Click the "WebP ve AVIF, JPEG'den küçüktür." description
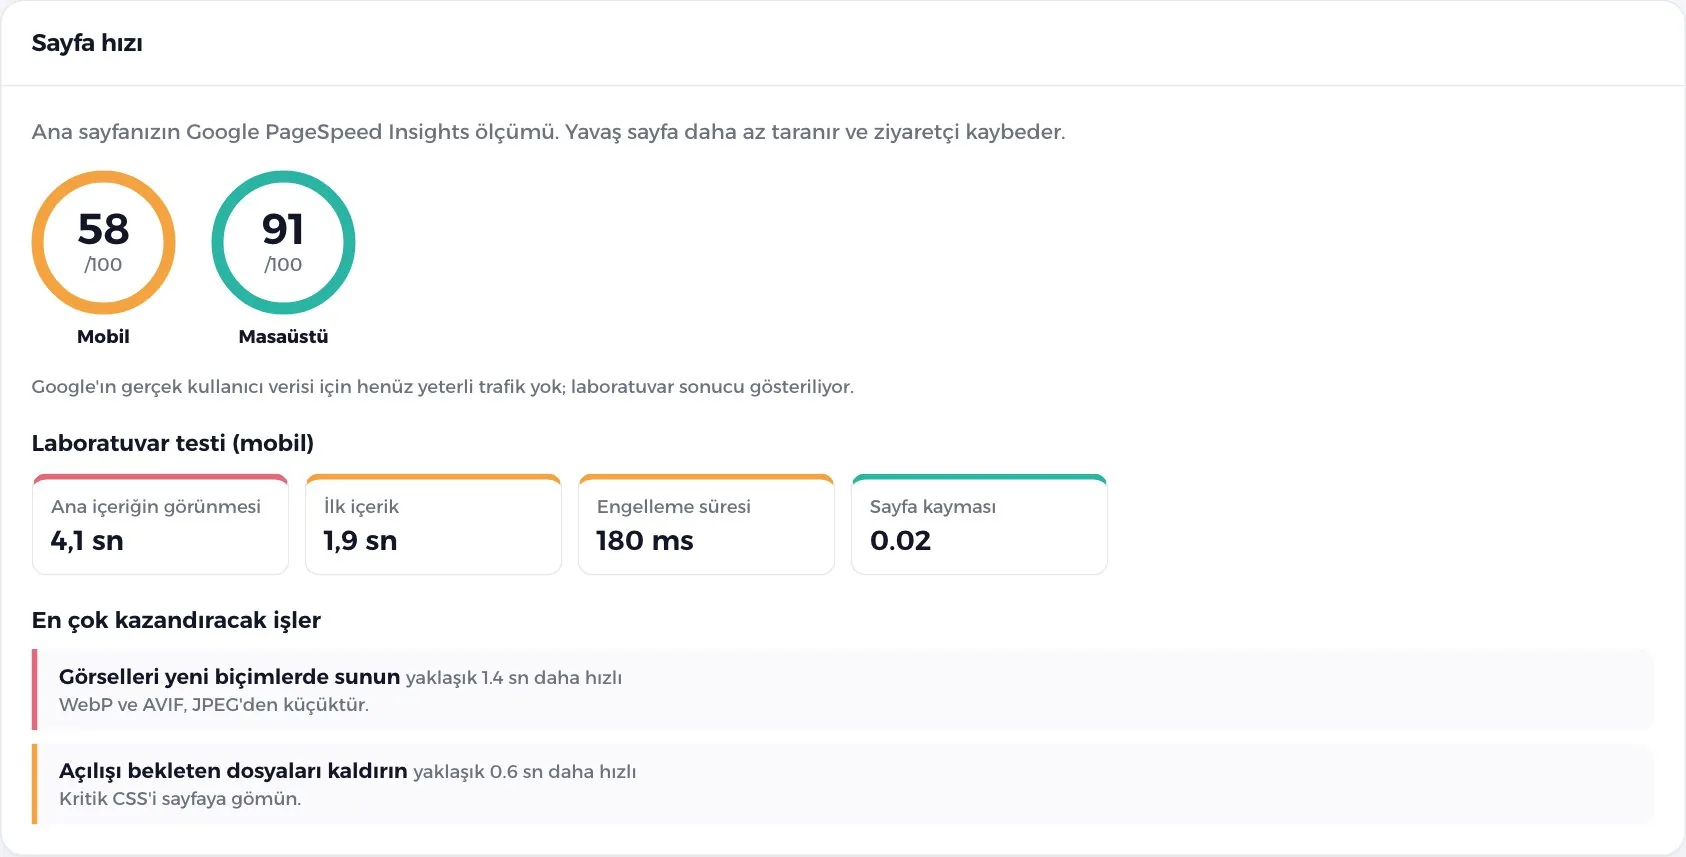This screenshot has height=857, width=1686. click(214, 705)
